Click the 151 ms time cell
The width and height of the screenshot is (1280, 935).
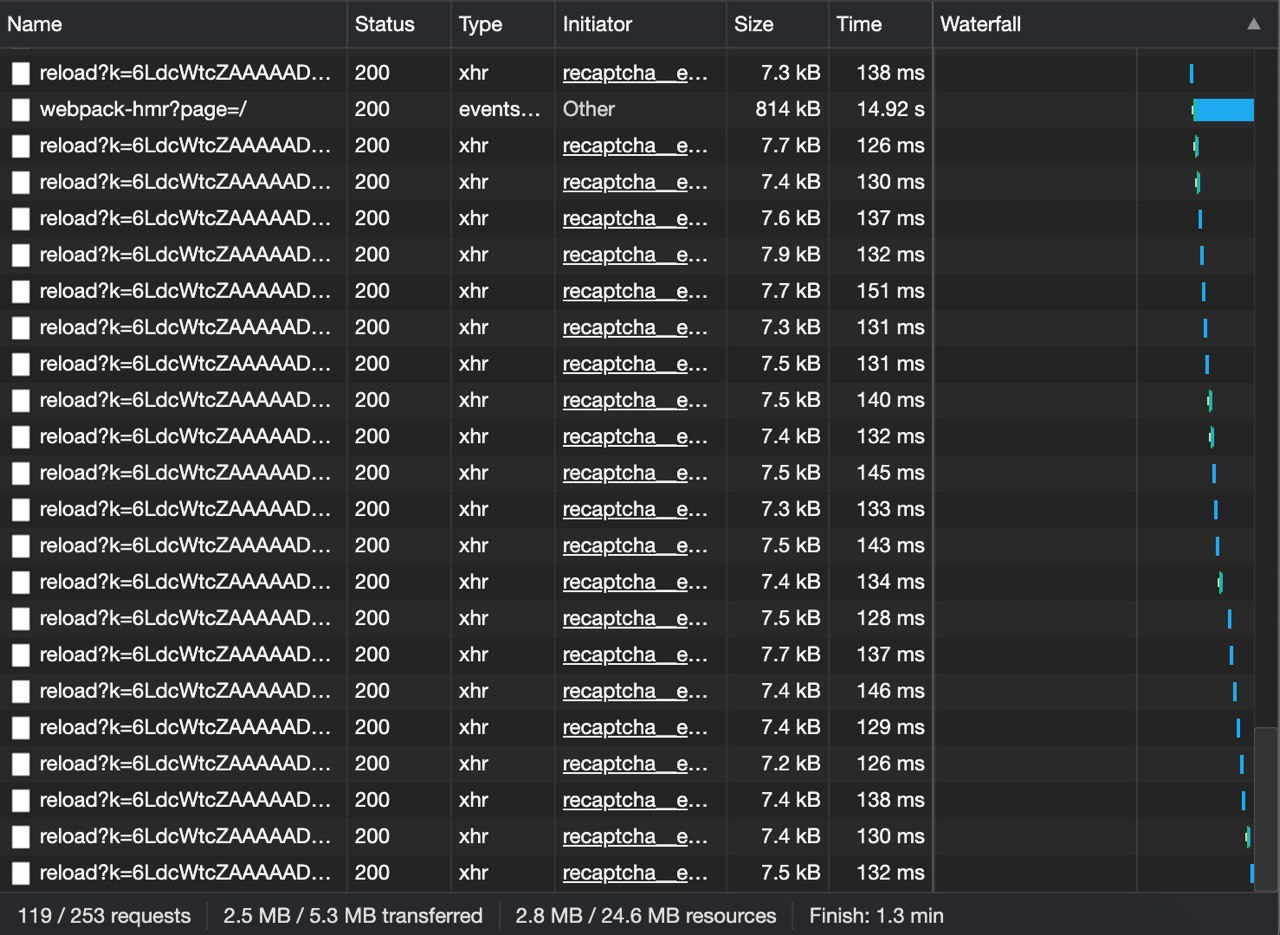point(891,291)
